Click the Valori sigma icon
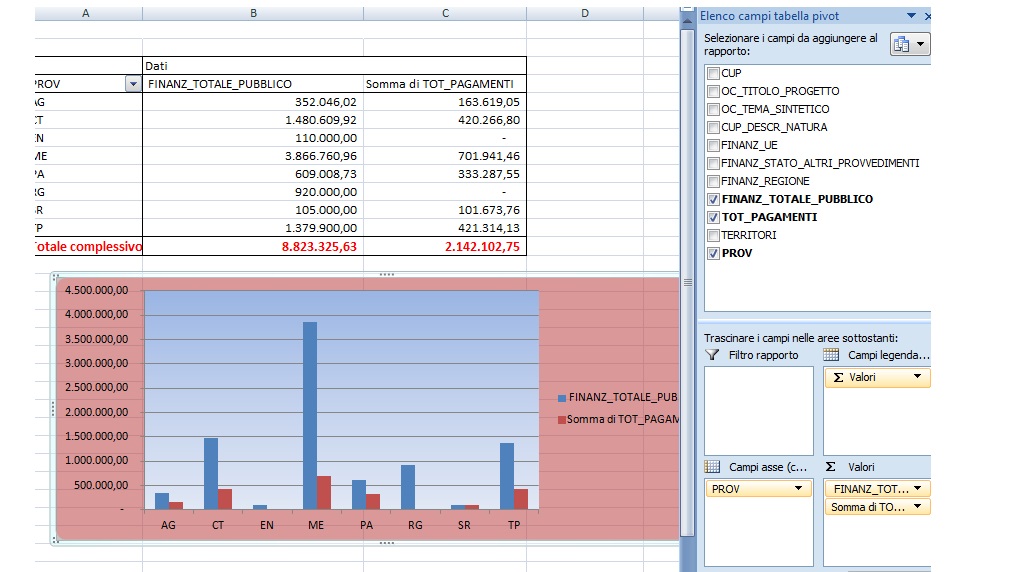Screen dimensions: 1030x572 click(x=831, y=467)
